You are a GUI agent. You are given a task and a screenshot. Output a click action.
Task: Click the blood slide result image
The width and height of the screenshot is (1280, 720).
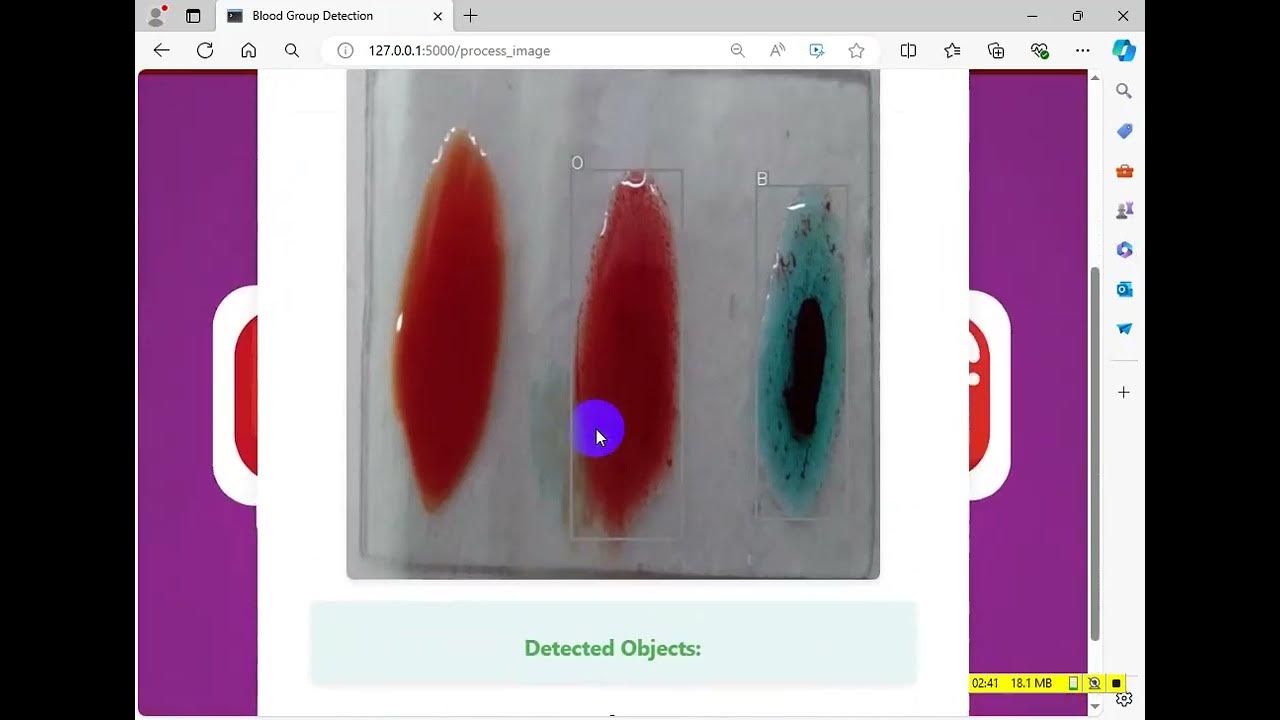[x=613, y=324]
